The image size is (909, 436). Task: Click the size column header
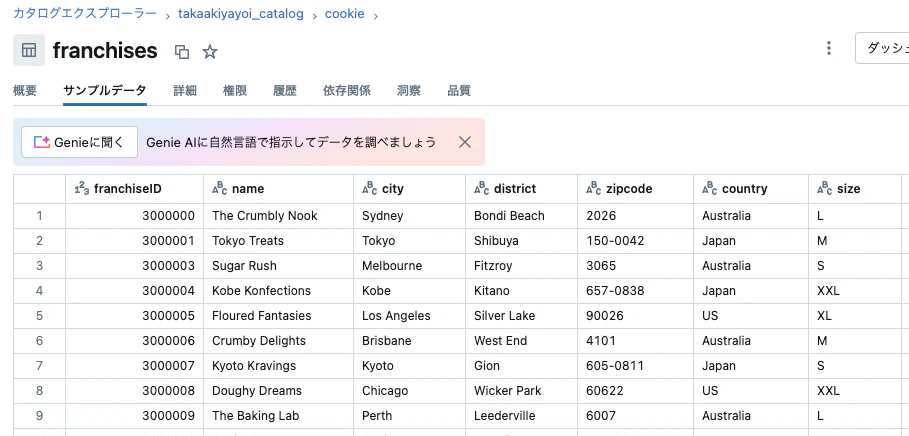[855, 189]
